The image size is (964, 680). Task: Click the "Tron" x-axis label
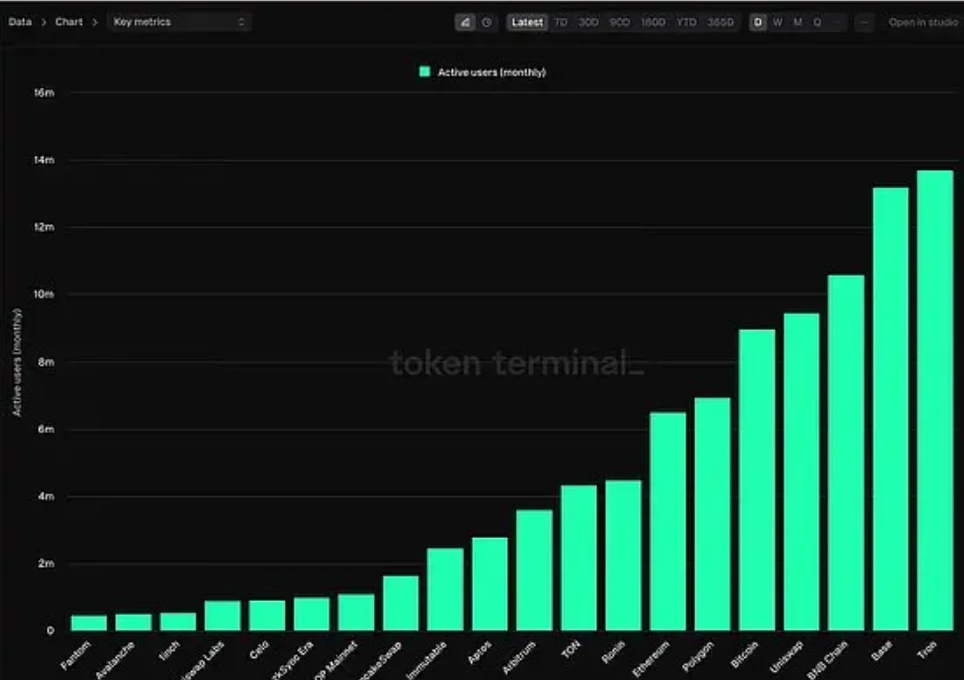[926, 650]
